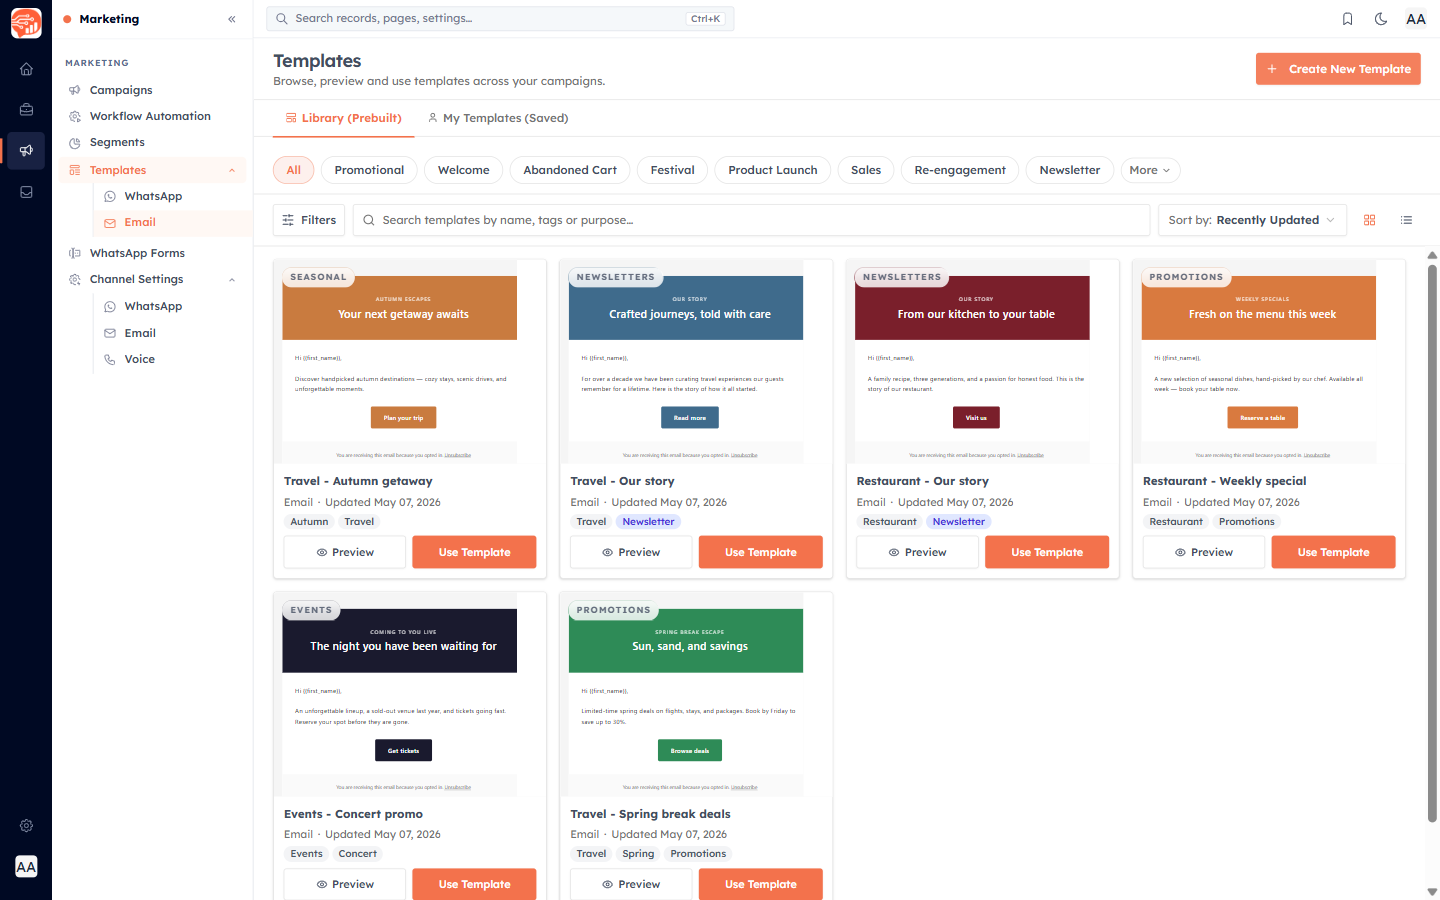Preview Travel - Autumn getaway template
This screenshot has width=1440, height=900.
coord(345,552)
